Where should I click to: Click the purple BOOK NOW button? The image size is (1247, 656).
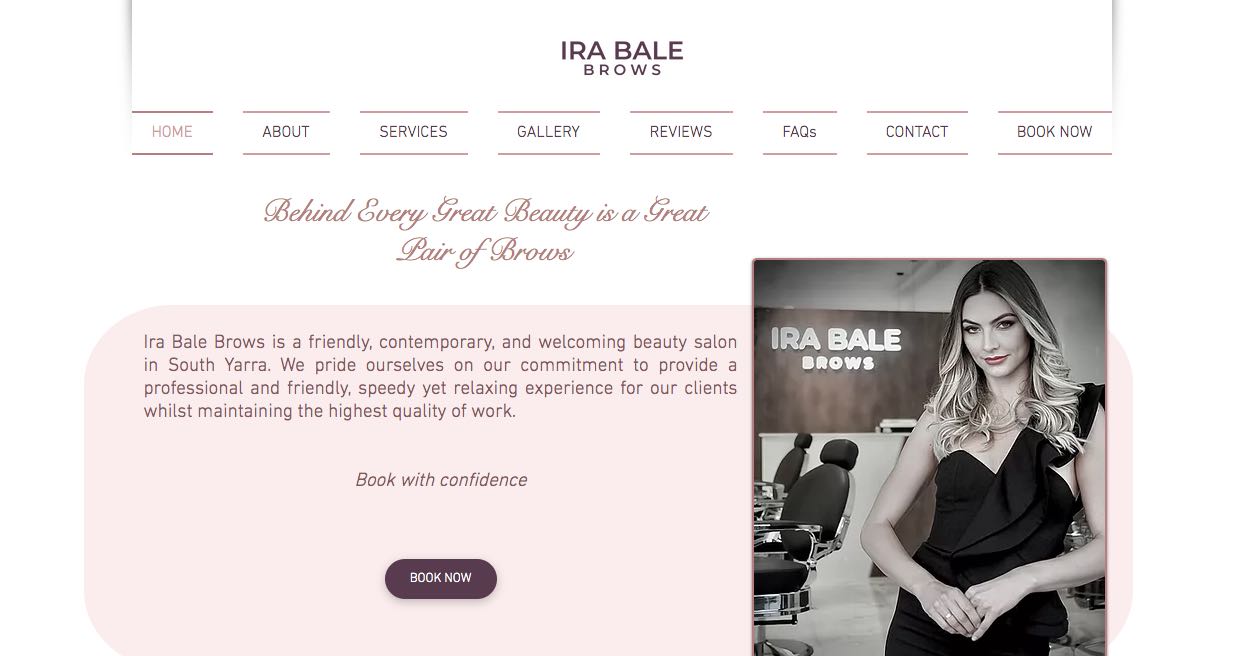point(441,579)
